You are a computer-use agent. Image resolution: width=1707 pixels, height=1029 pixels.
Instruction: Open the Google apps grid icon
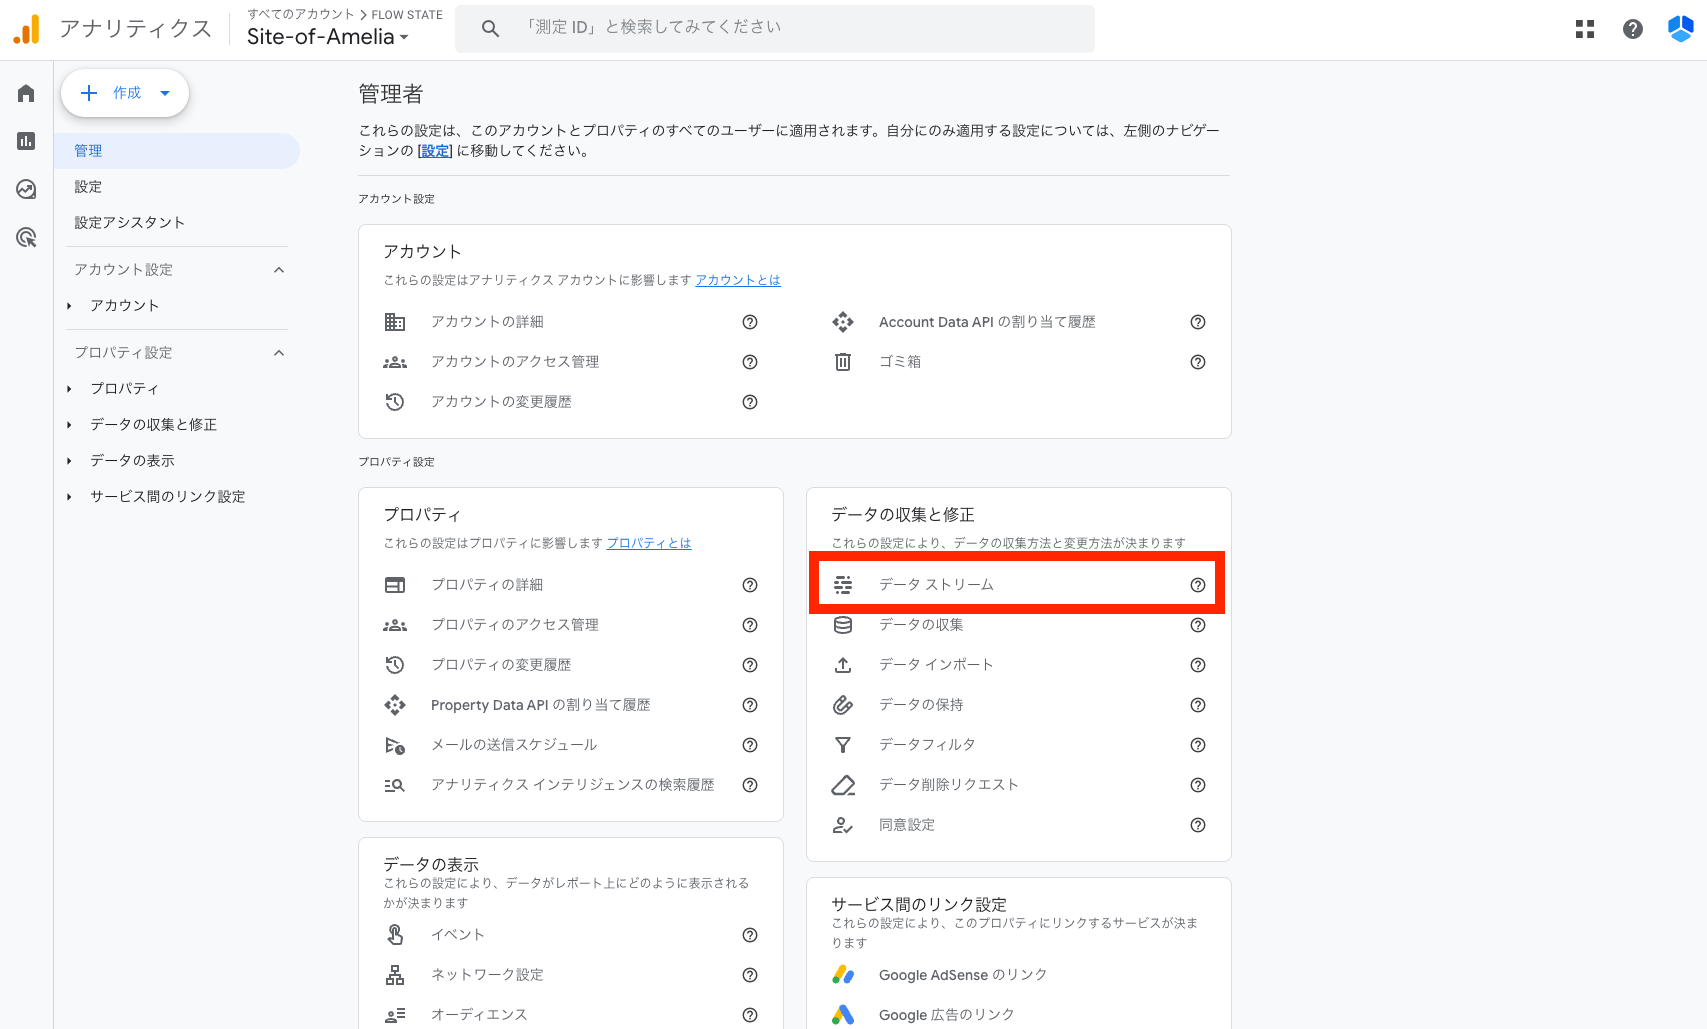click(x=1584, y=29)
